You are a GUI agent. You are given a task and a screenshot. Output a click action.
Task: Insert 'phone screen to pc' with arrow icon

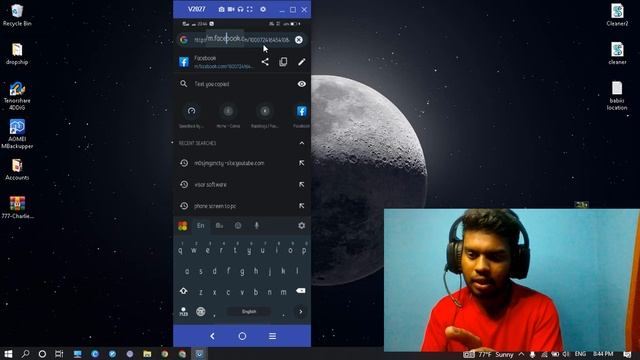pos(302,206)
